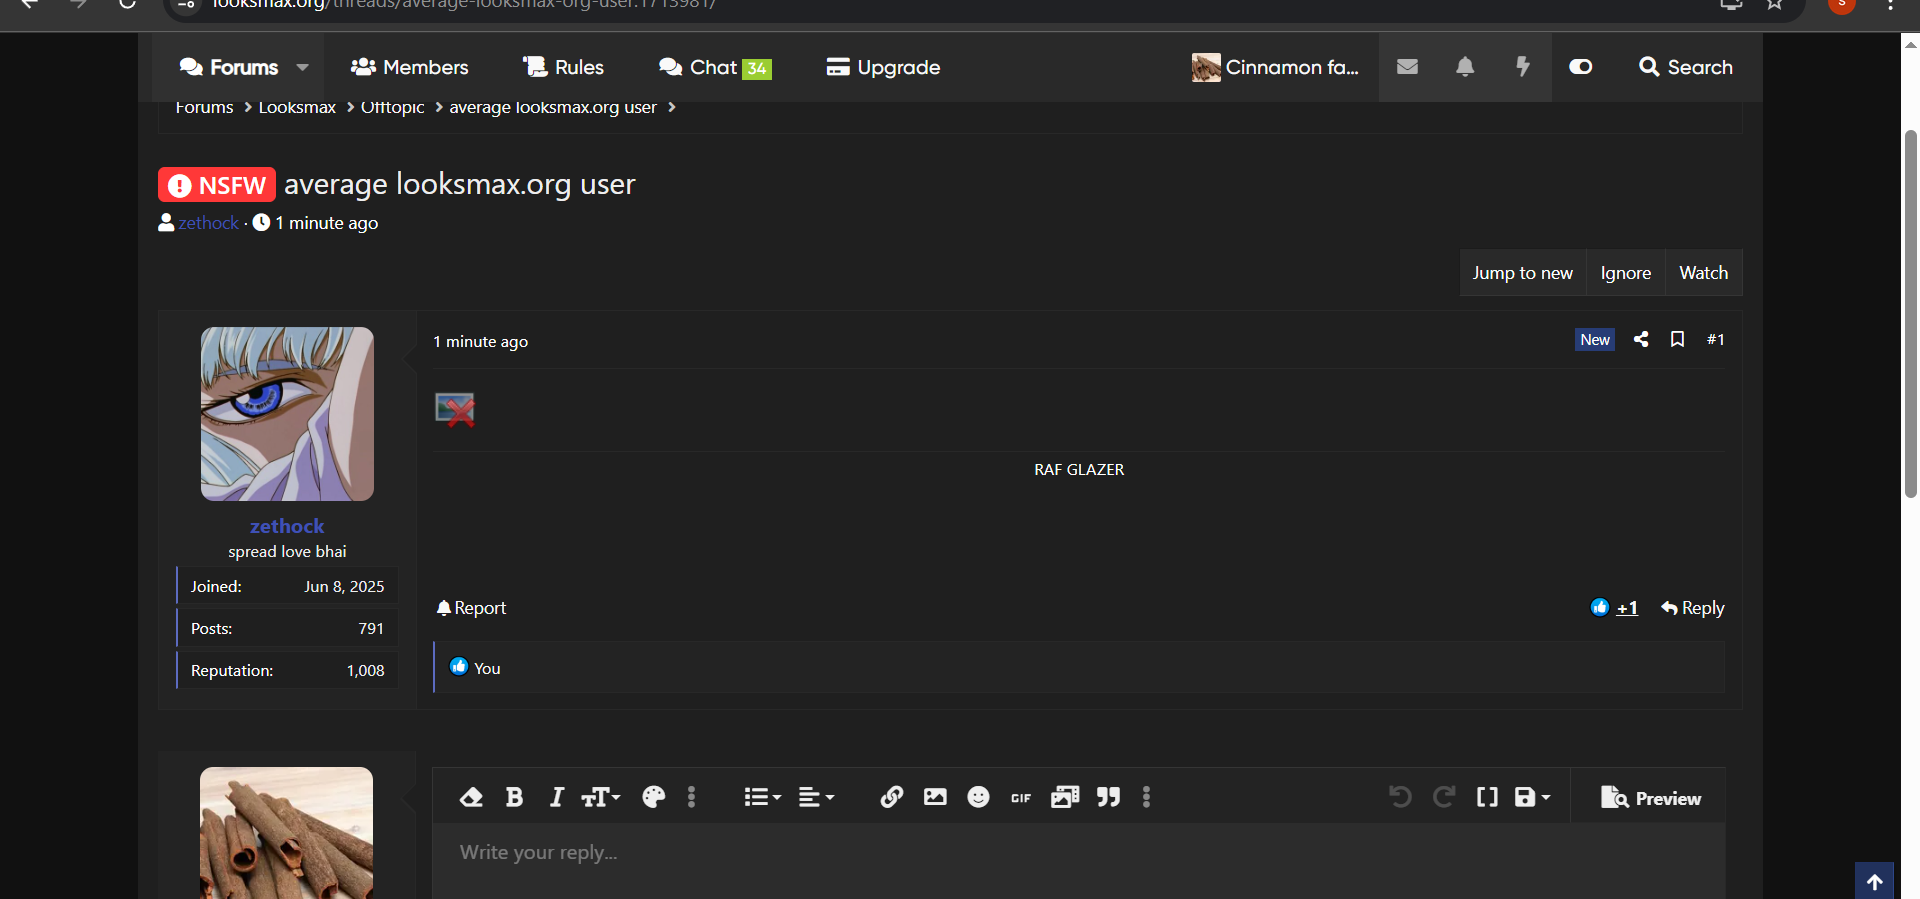Insert a GIF

1021,797
